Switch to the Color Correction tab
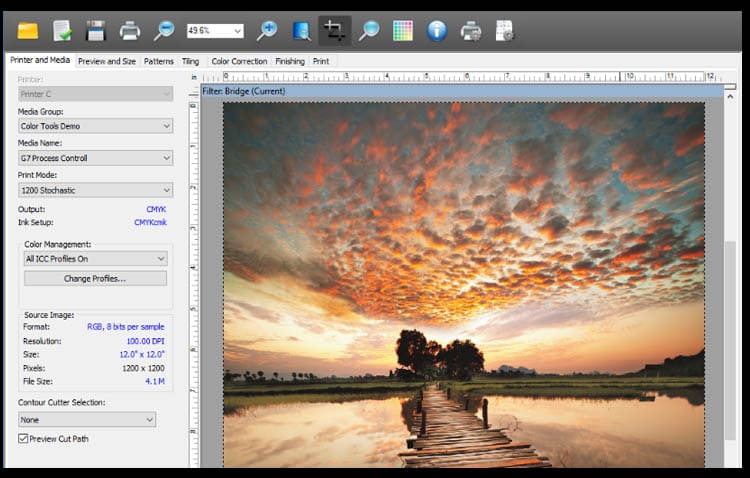 (239, 61)
